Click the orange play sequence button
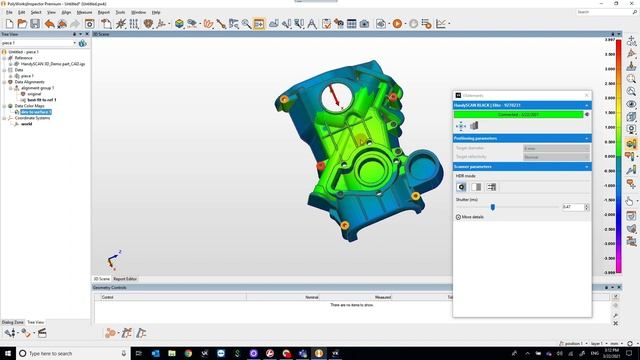This screenshot has height=360, width=640. pyautogui.click(x=397, y=24)
